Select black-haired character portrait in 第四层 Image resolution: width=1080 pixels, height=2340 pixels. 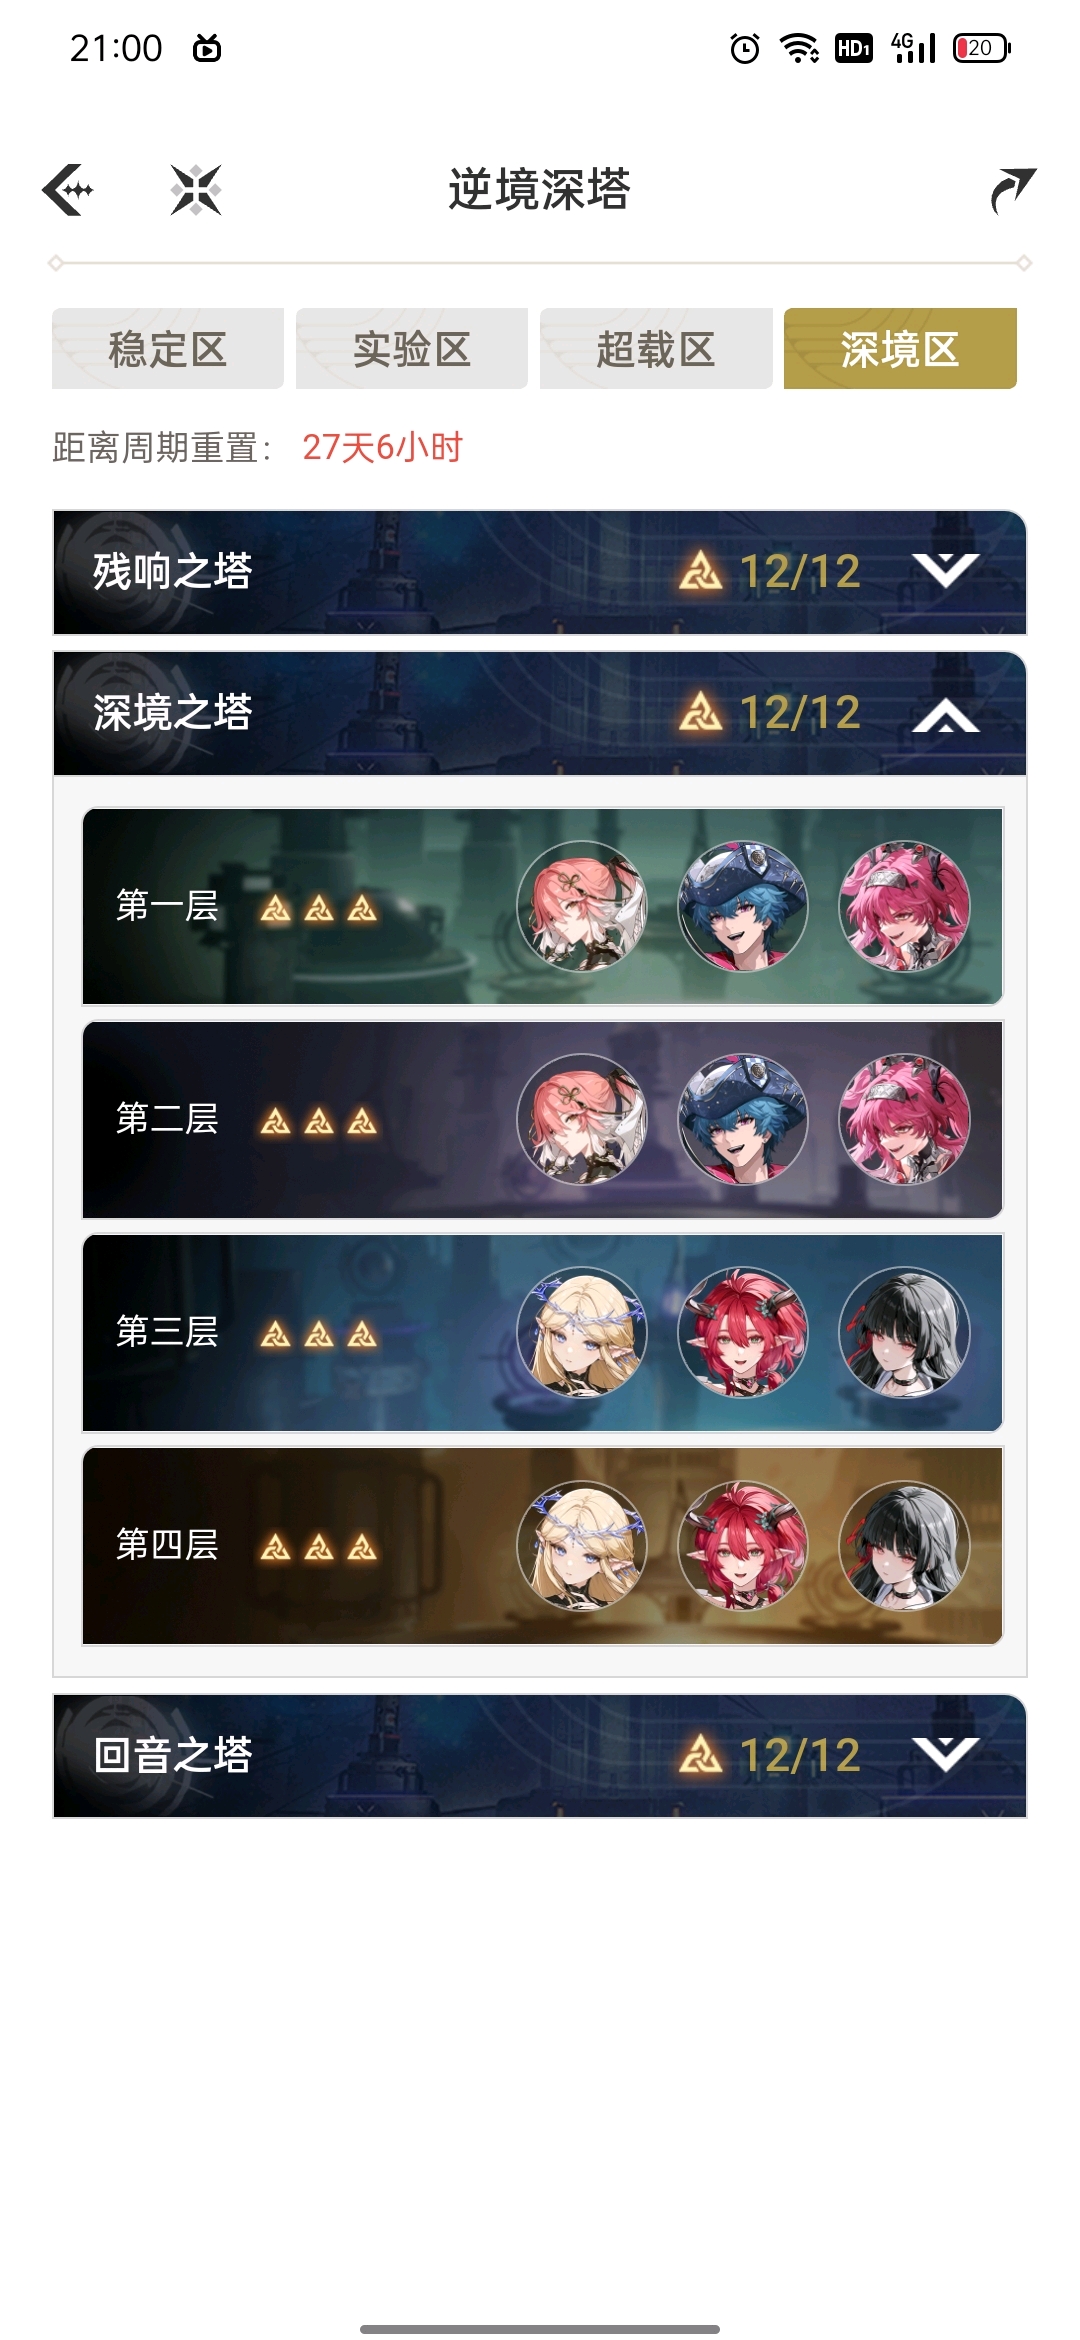click(x=904, y=1545)
